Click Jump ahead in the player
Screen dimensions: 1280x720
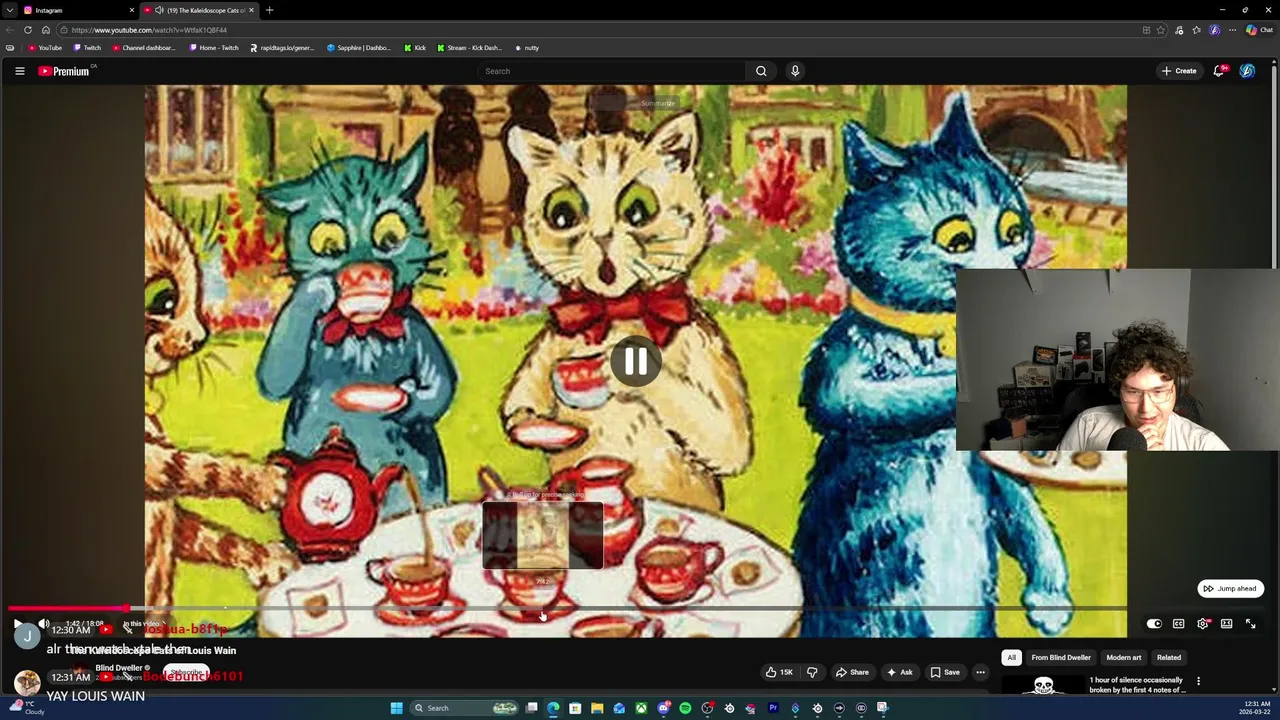(x=1231, y=588)
